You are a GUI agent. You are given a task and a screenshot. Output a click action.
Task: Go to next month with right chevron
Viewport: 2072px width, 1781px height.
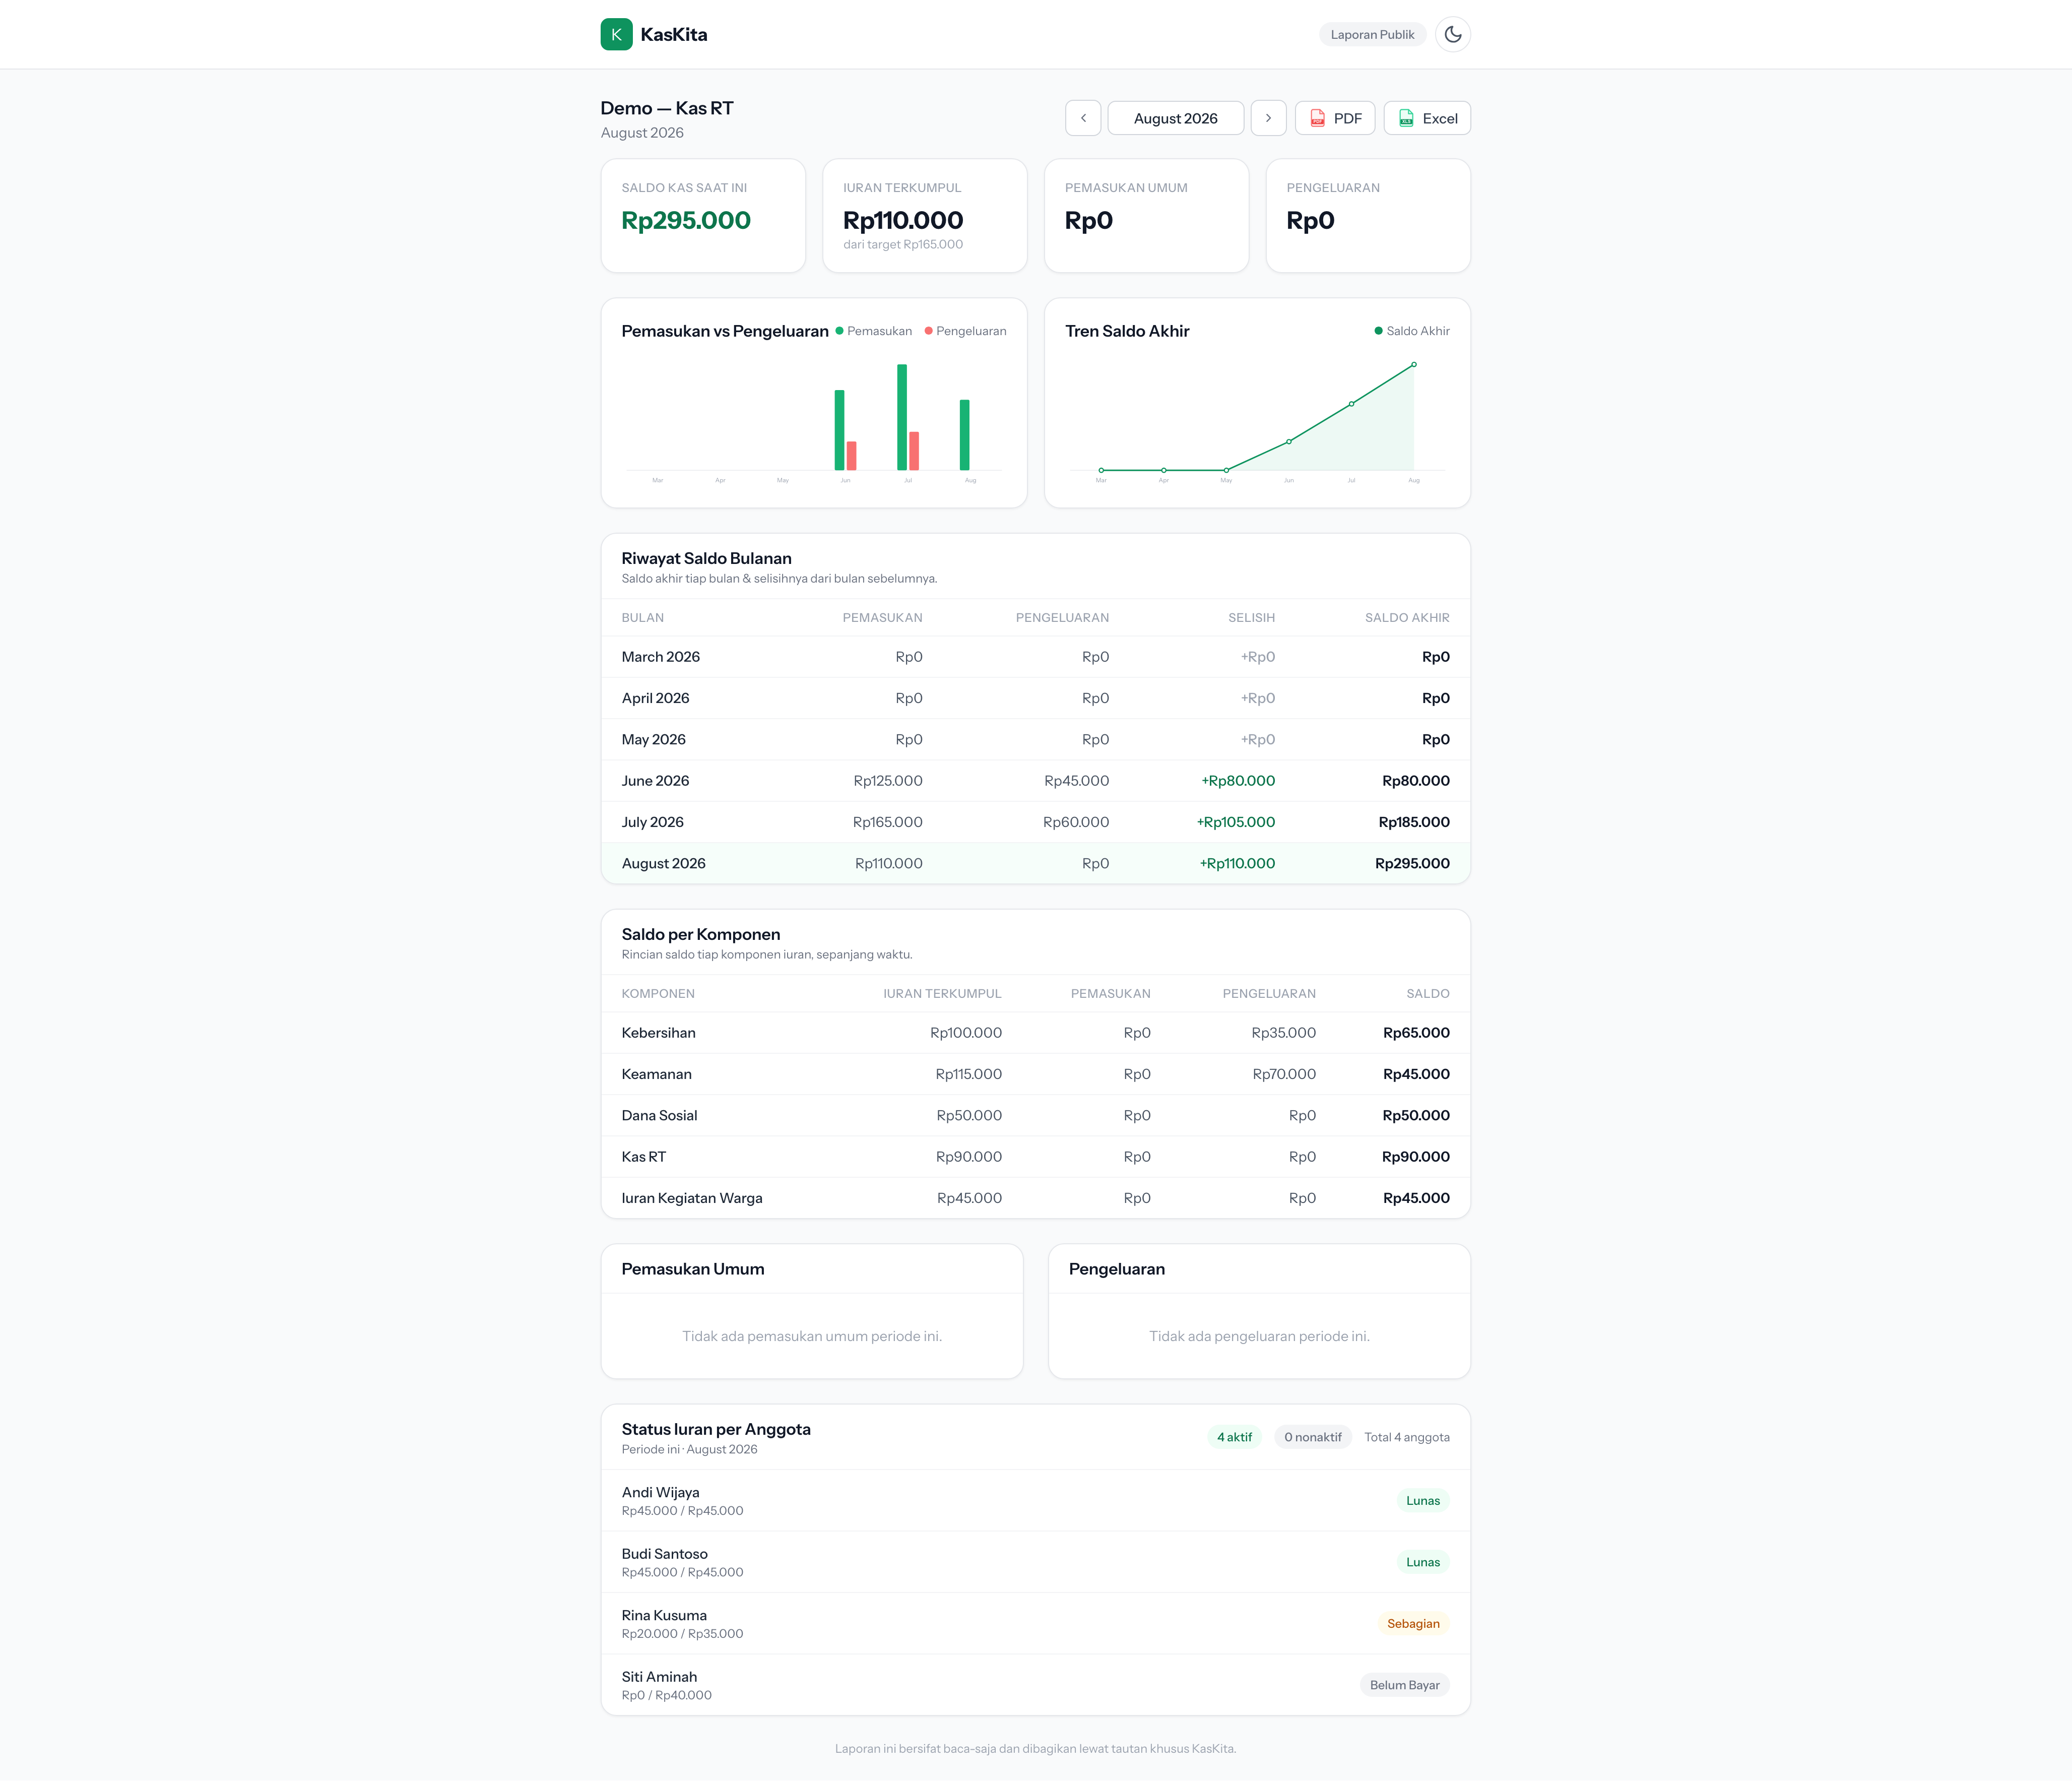1268,118
